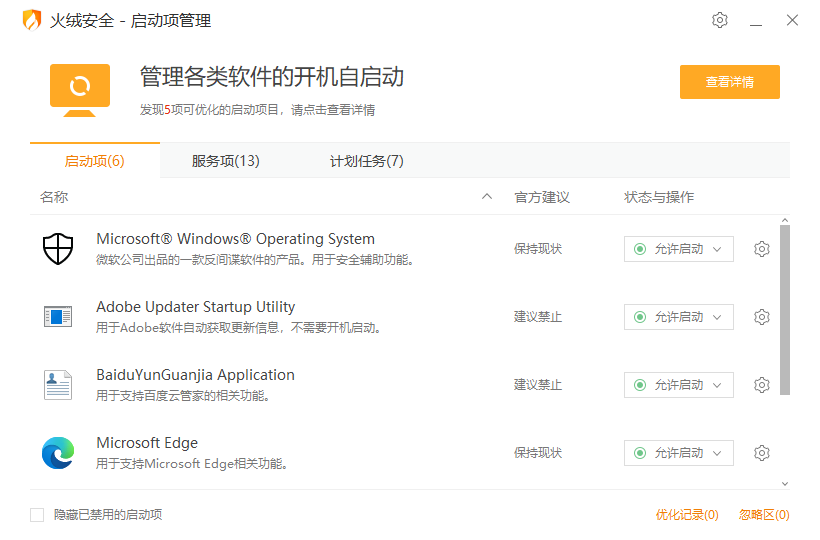
Task: Click description 微软公司出品的一款反间谍软件的产品
Action: (x=255, y=260)
